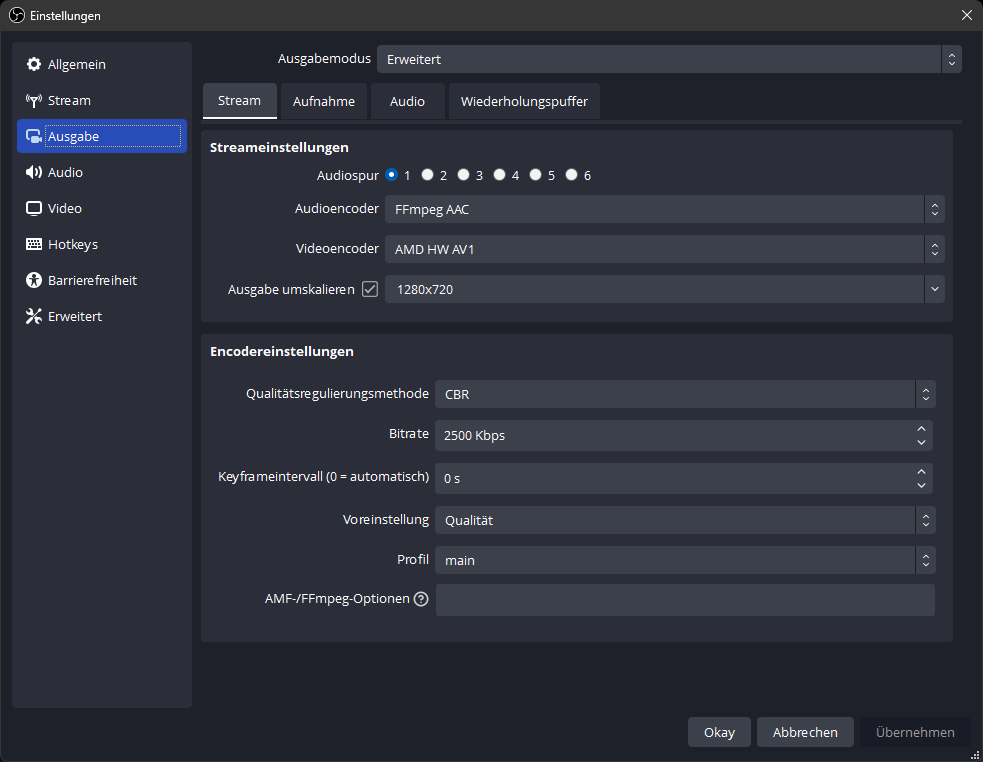Uncheck the Ausgabe umskalieren checkbox
Viewport: 983px width, 762px height.
click(x=370, y=289)
